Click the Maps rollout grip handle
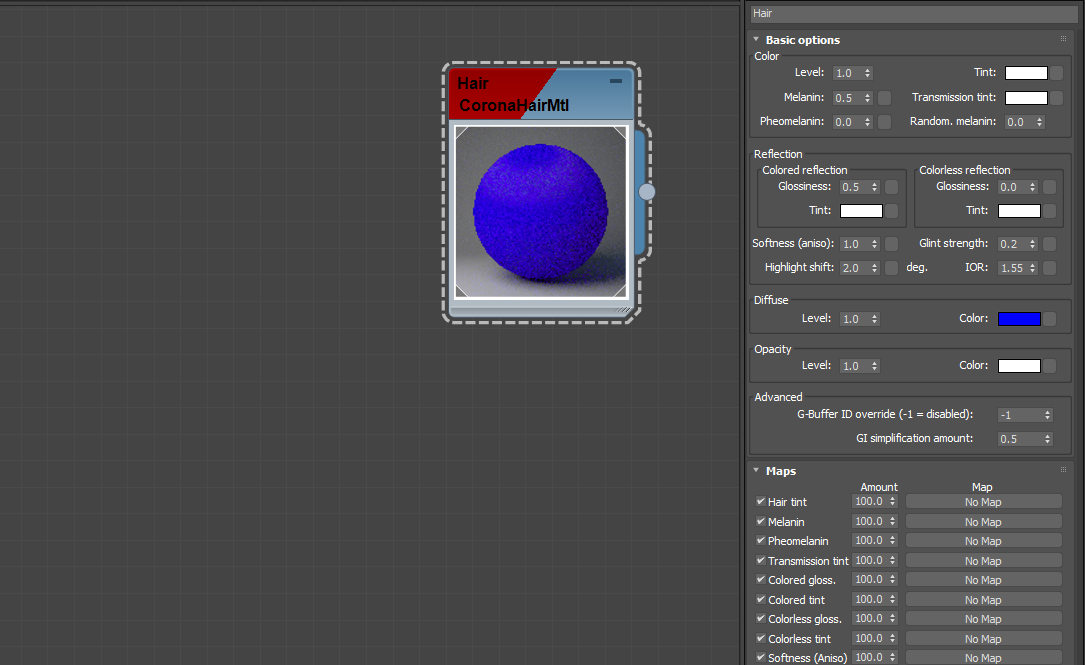 [x=1064, y=470]
